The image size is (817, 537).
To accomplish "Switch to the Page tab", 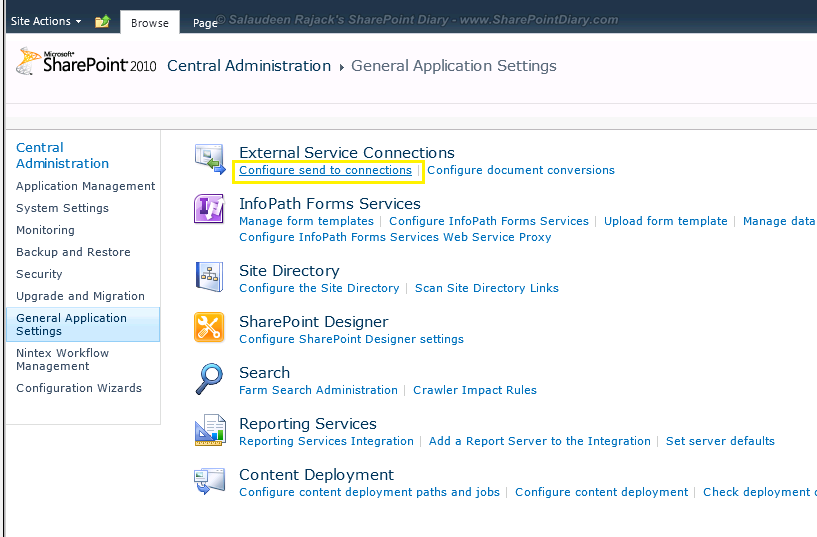I will point(205,23).
